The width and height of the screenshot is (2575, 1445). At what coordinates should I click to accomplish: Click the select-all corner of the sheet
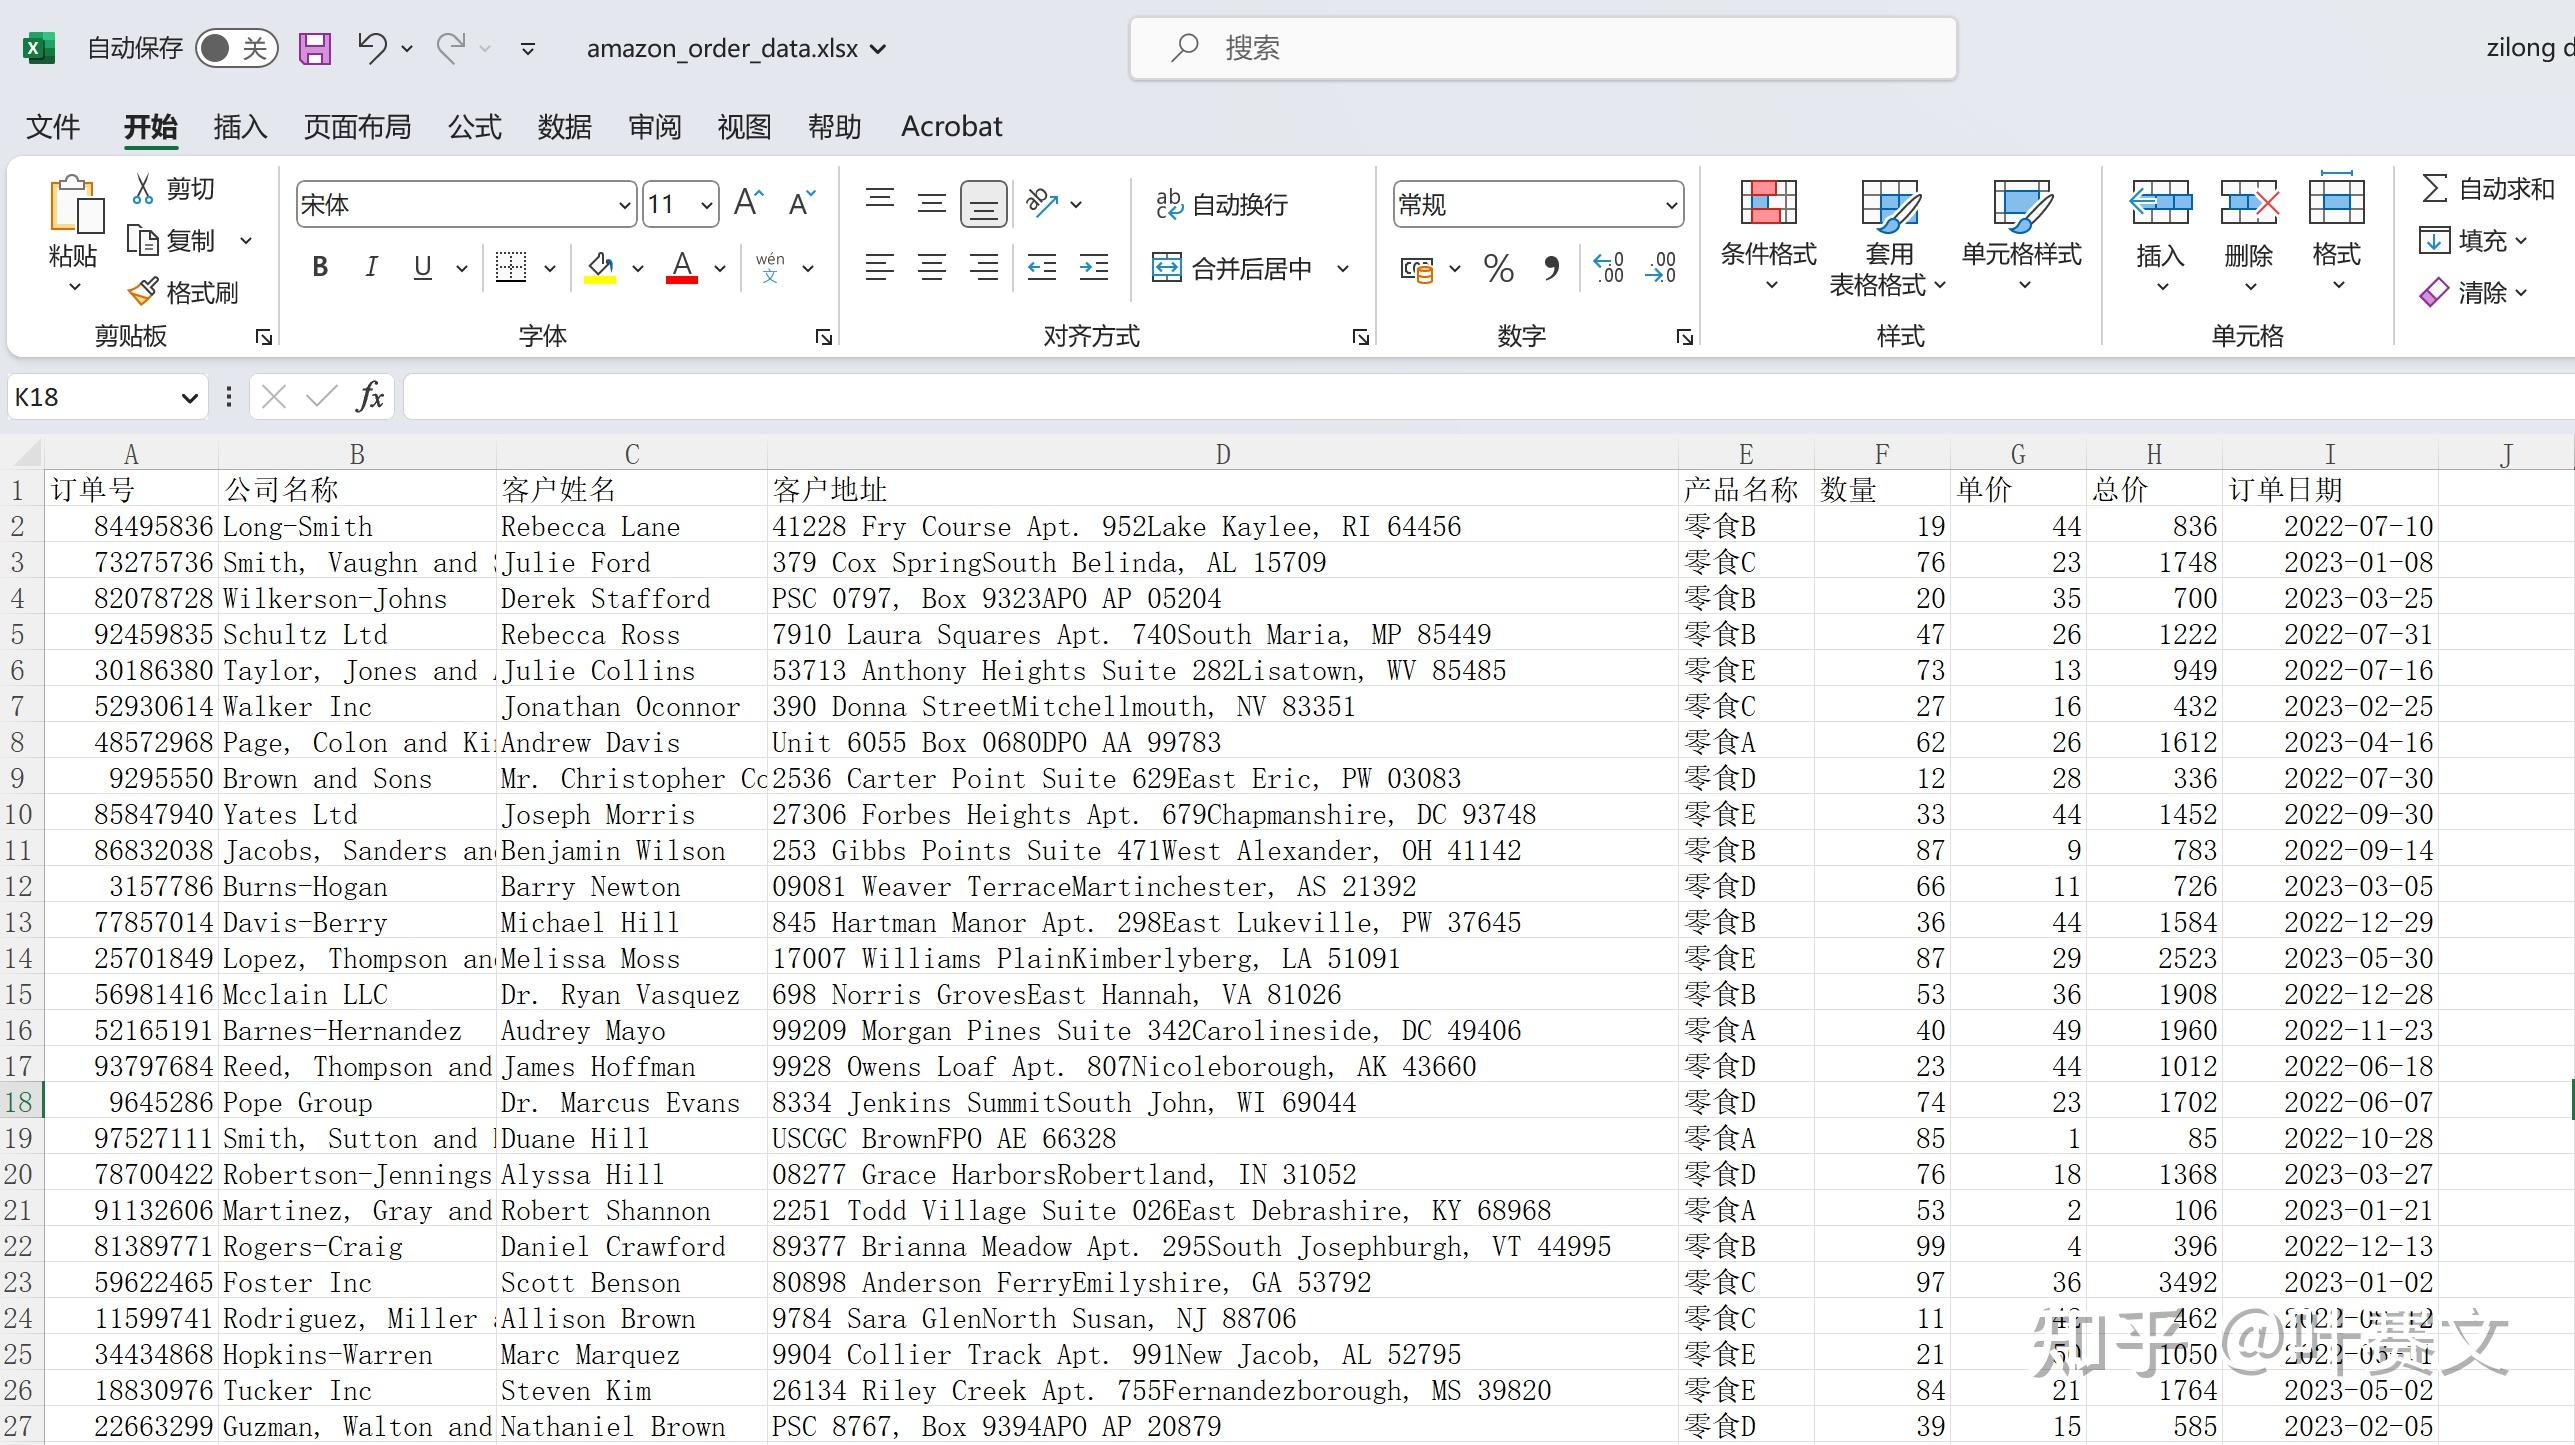(x=22, y=454)
